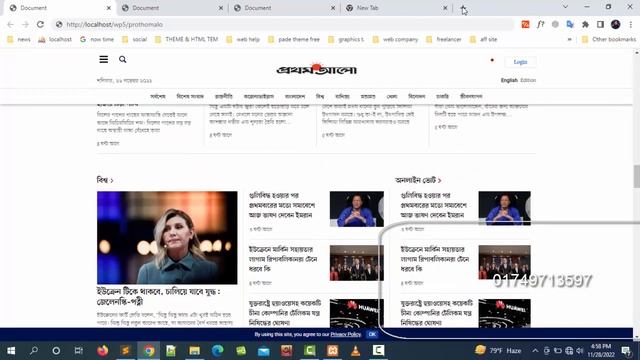Open the 'অনলাইন ভোট' section heading link

coord(418,180)
